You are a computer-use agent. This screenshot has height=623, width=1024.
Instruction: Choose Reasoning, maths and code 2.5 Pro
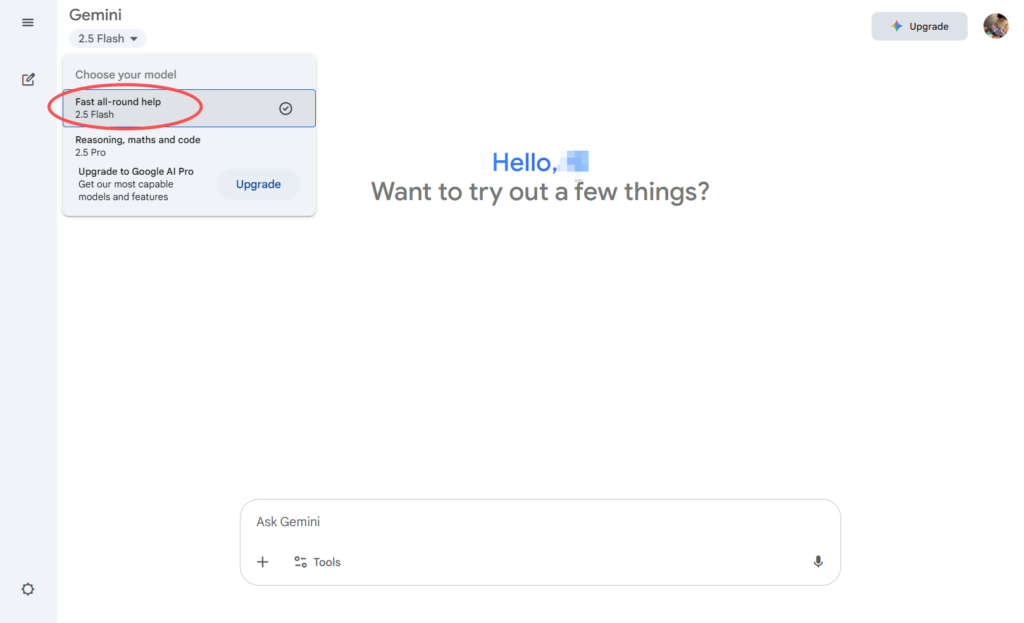pyautogui.click(x=138, y=146)
